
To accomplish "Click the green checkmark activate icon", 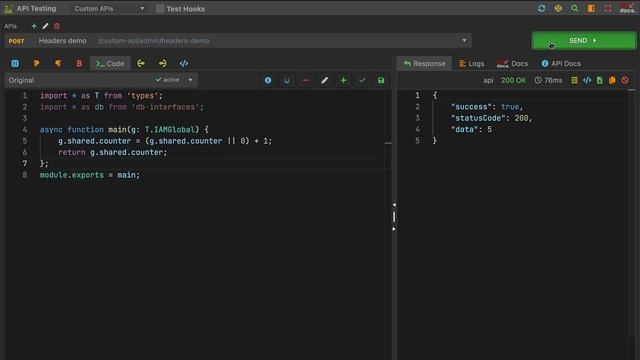I will pos(362,80).
